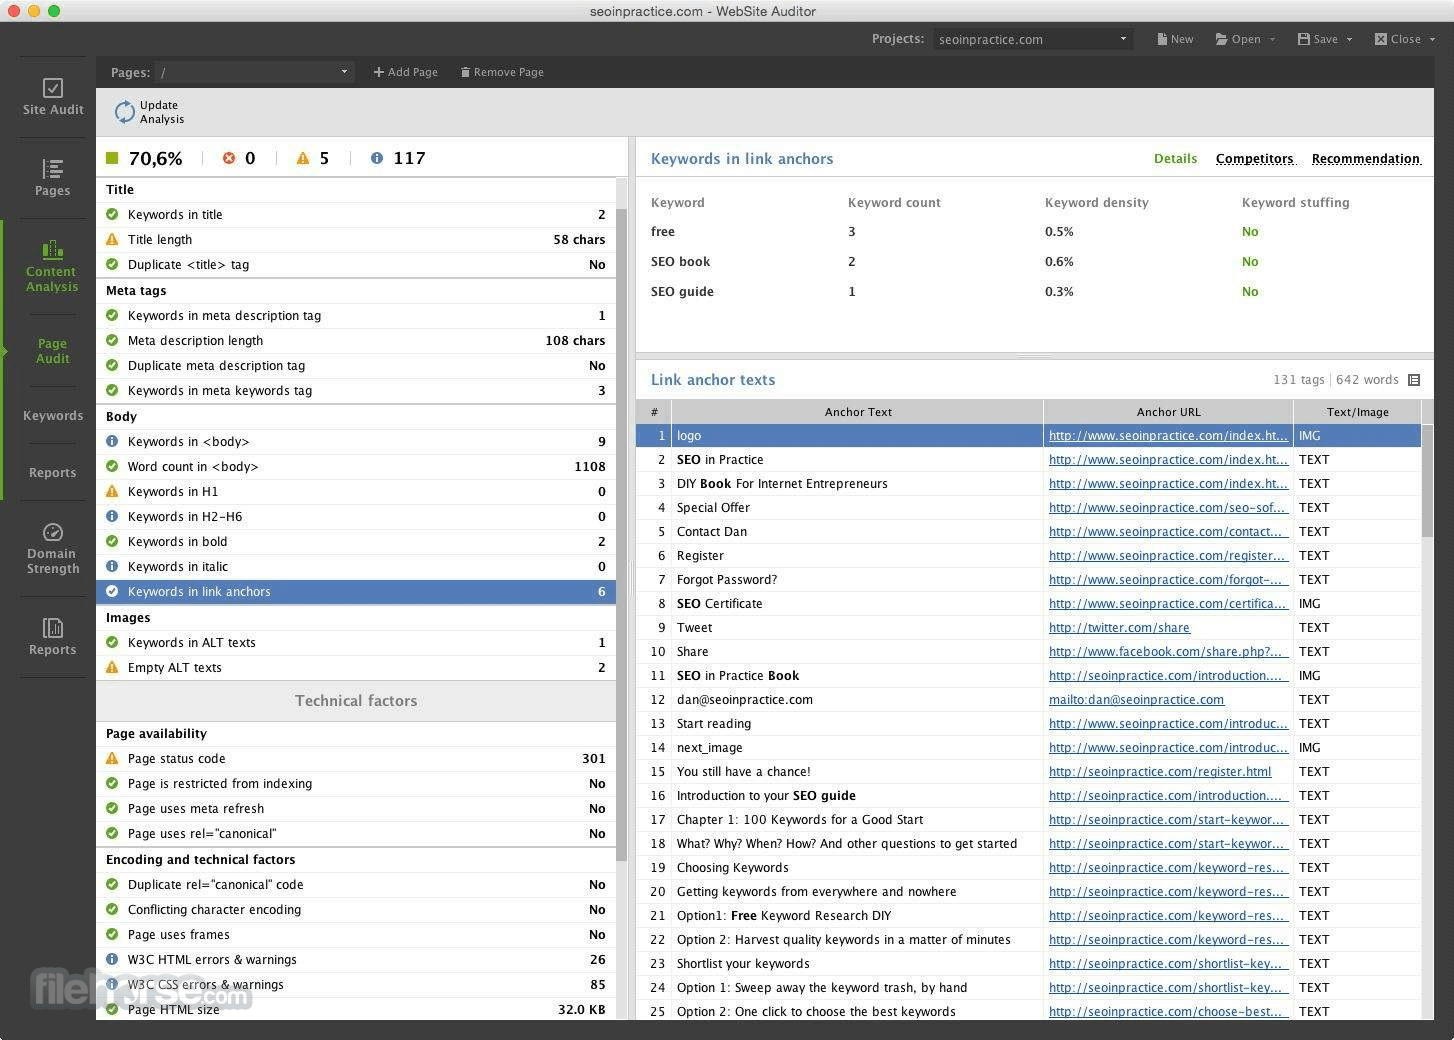Click warning icon beside Empty ALT texts
This screenshot has height=1040, width=1454.
(x=112, y=667)
